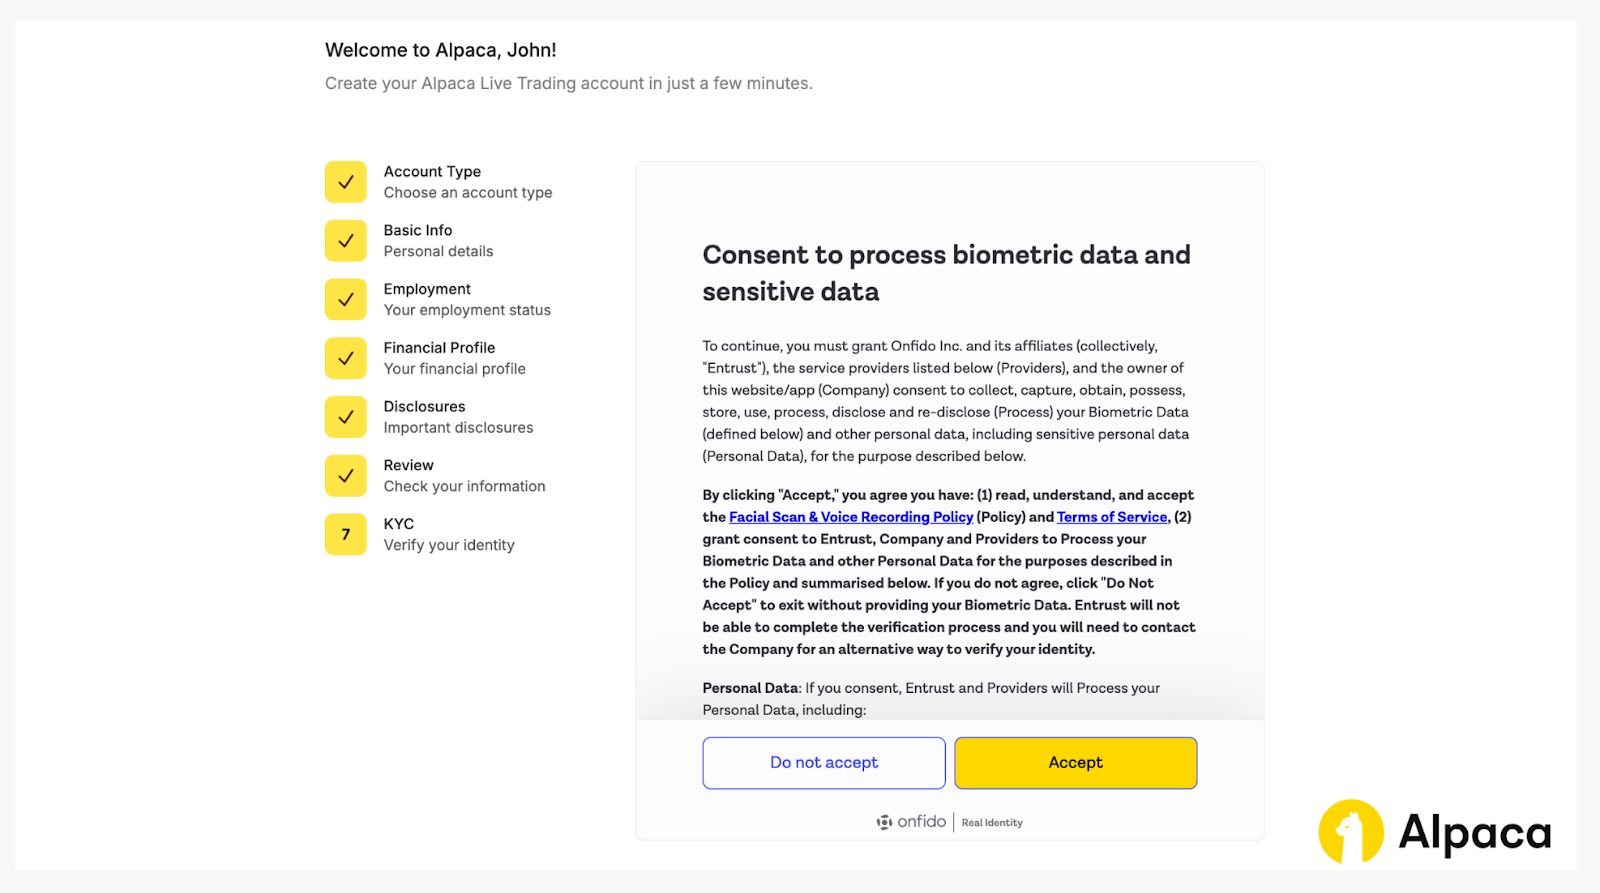
Task: Select the Employment step checkmark icon
Action: click(x=346, y=299)
